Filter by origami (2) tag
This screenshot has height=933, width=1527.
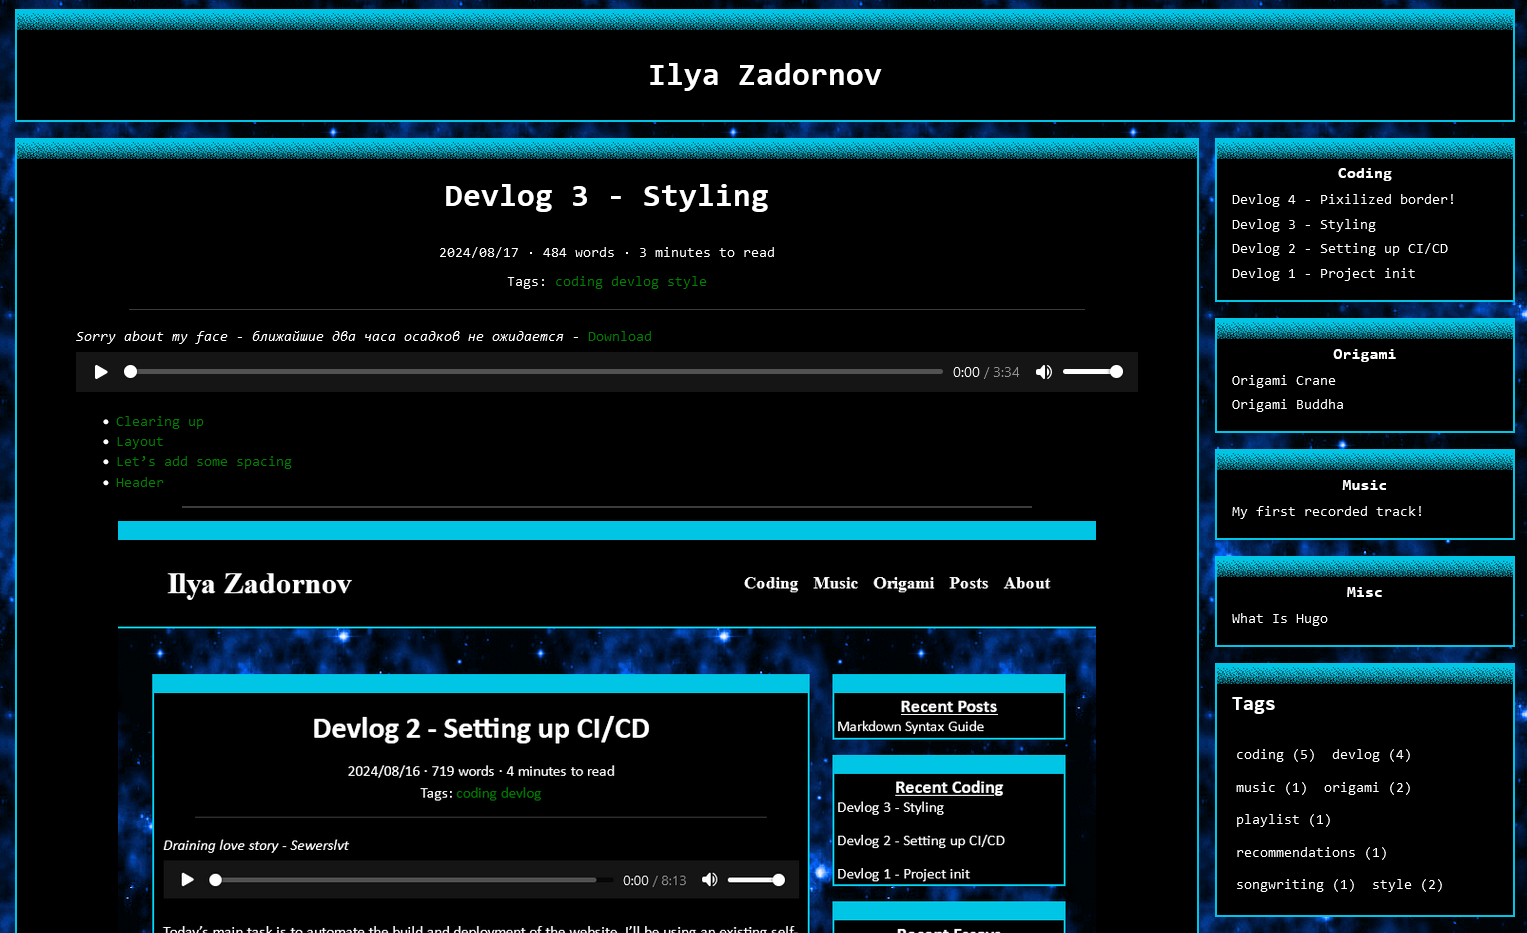point(1368,788)
